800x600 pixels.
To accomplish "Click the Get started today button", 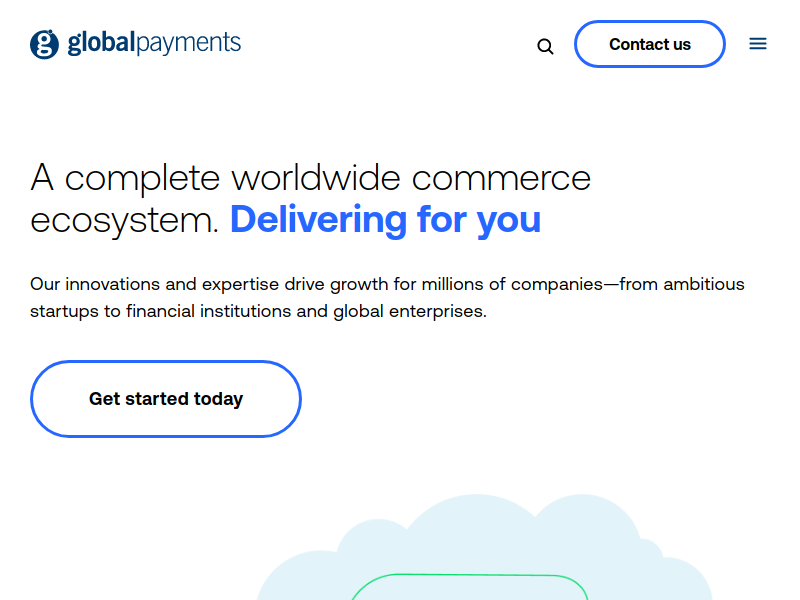I will [165, 399].
